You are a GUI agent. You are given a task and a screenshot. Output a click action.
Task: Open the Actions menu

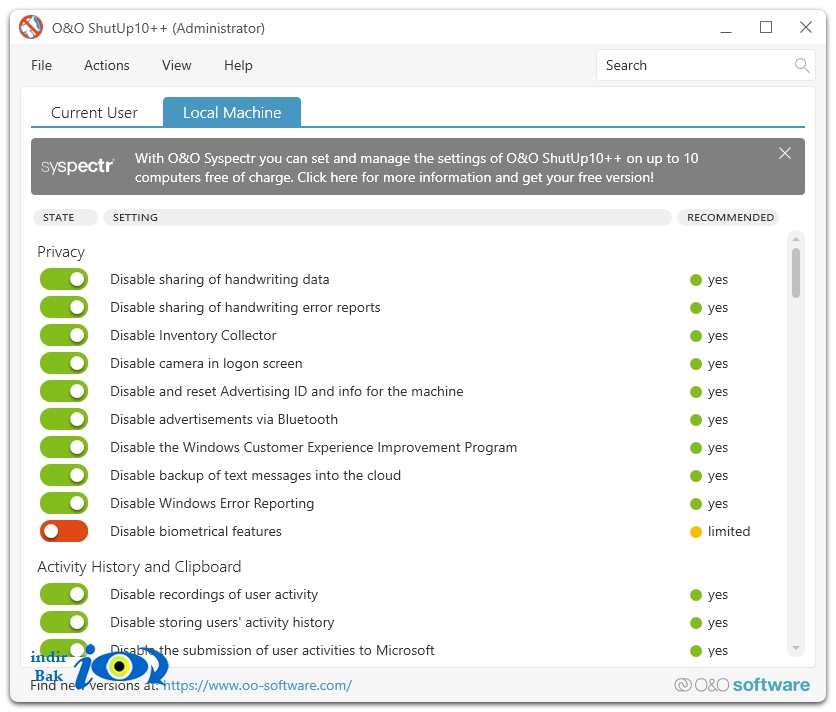[x=107, y=65]
